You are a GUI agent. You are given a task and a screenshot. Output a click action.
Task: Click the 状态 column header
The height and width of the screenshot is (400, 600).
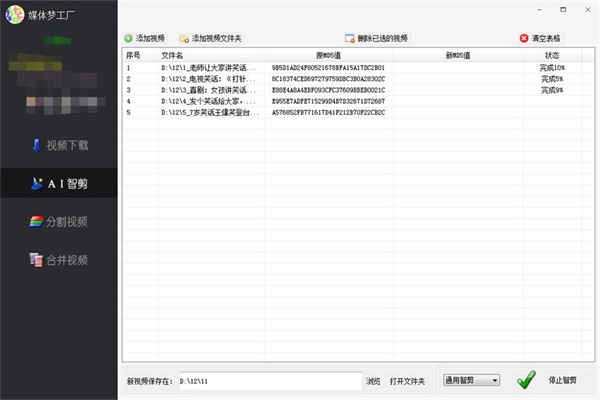coord(552,56)
